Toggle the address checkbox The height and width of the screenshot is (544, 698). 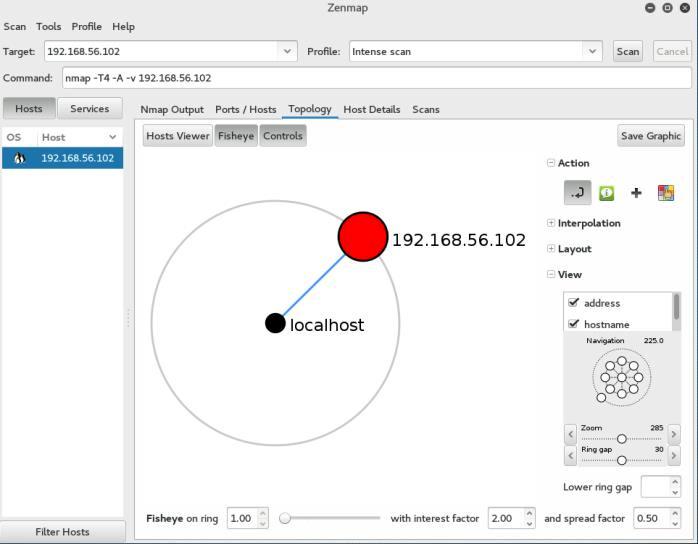573,302
